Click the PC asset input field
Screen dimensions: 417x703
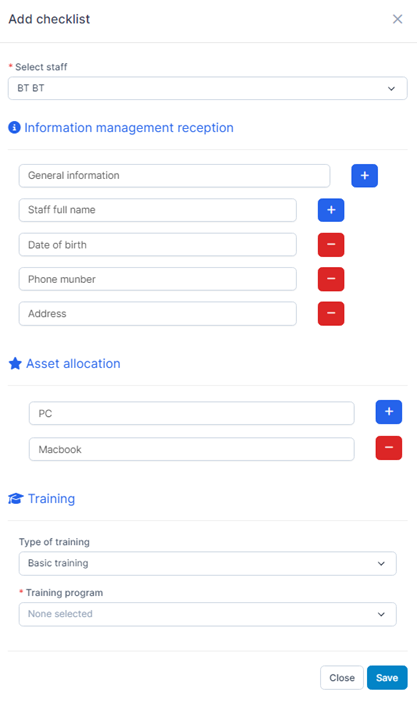point(191,413)
